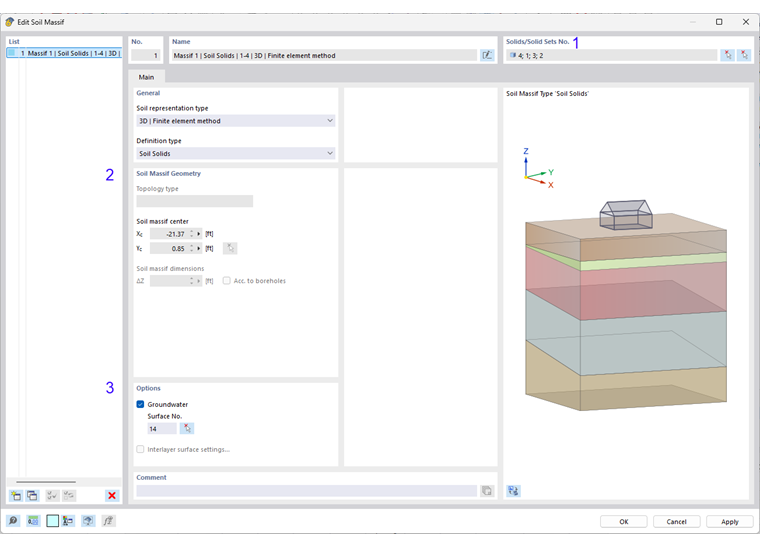The height and width of the screenshot is (548, 760).
Task: Click the No. field showing 1
Action: point(145,55)
